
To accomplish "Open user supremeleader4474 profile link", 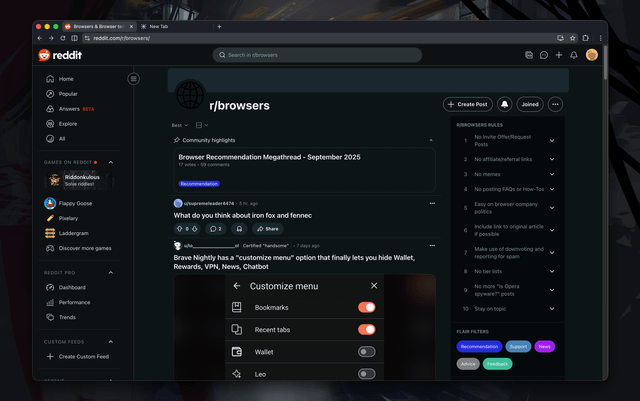I will tap(209, 203).
